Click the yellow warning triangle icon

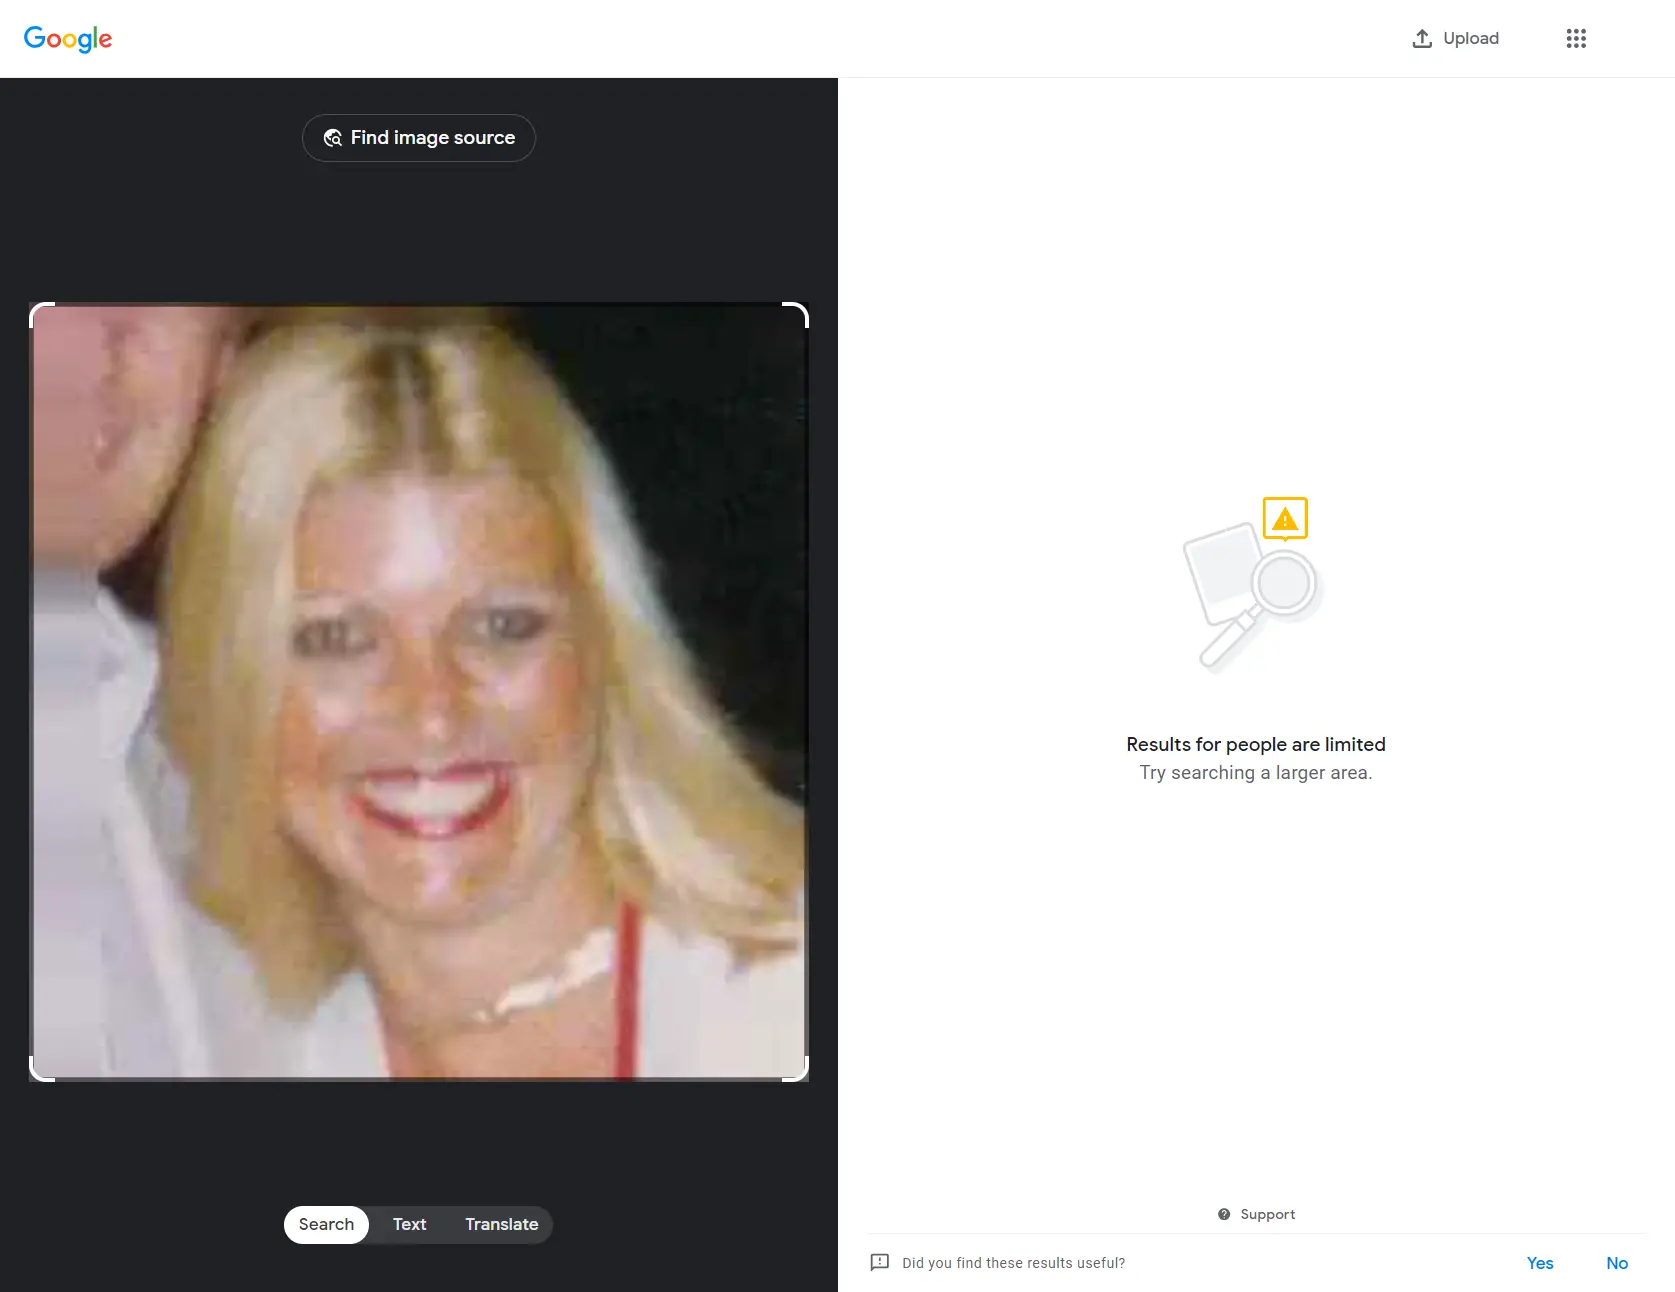coord(1285,519)
